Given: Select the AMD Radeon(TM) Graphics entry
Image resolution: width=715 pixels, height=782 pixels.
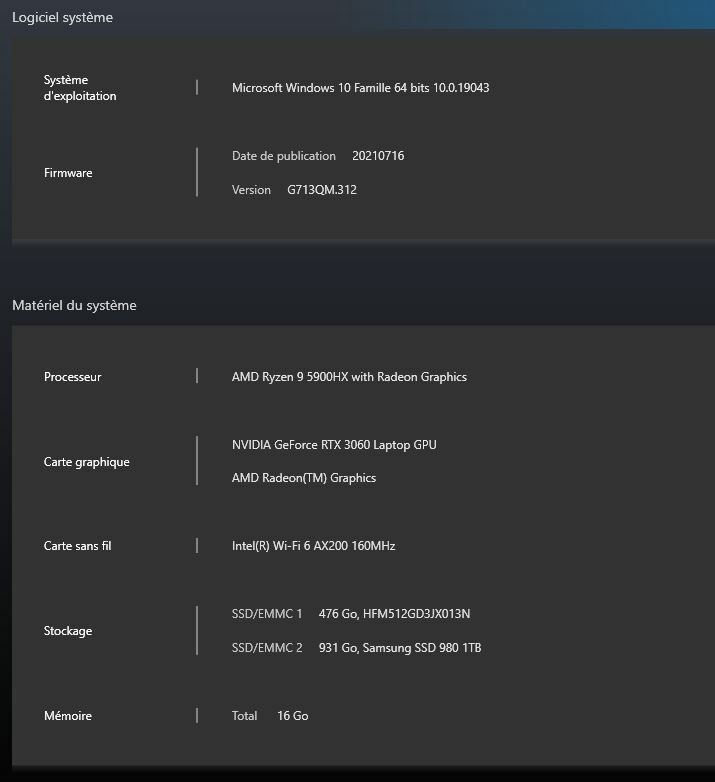Looking at the screenshot, I should pos(304,478).
